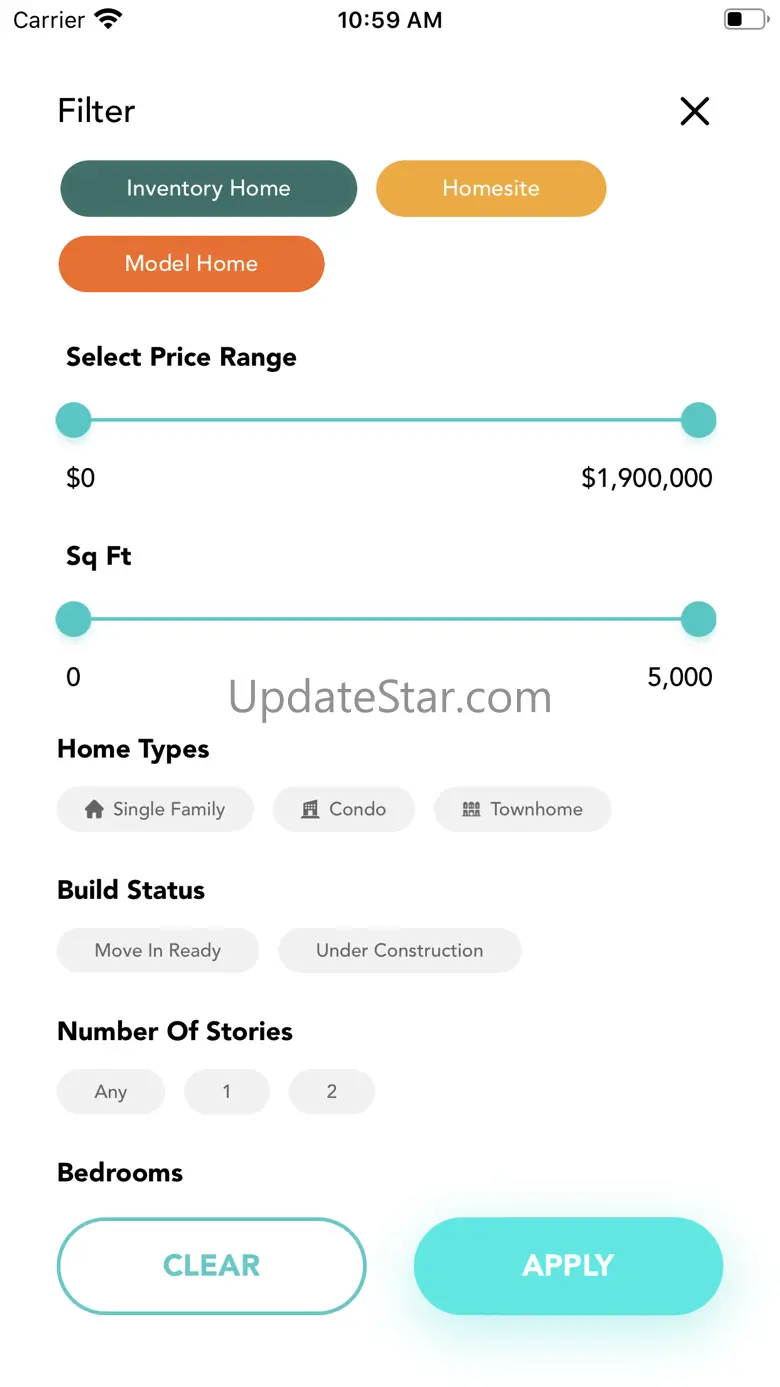This screenshot has height=1387, width=780.
Task: Toggle the Model Home filter
Action: [191, 264]
